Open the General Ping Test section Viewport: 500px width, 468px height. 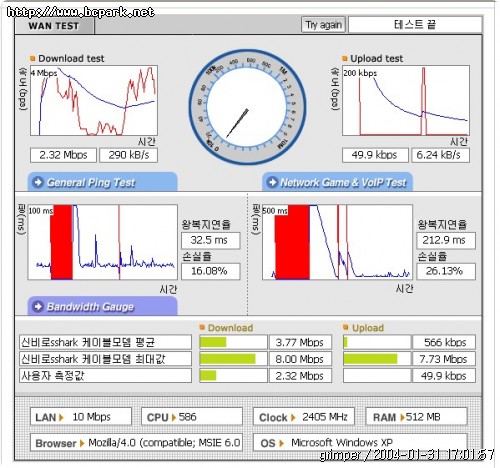point(102,182)
